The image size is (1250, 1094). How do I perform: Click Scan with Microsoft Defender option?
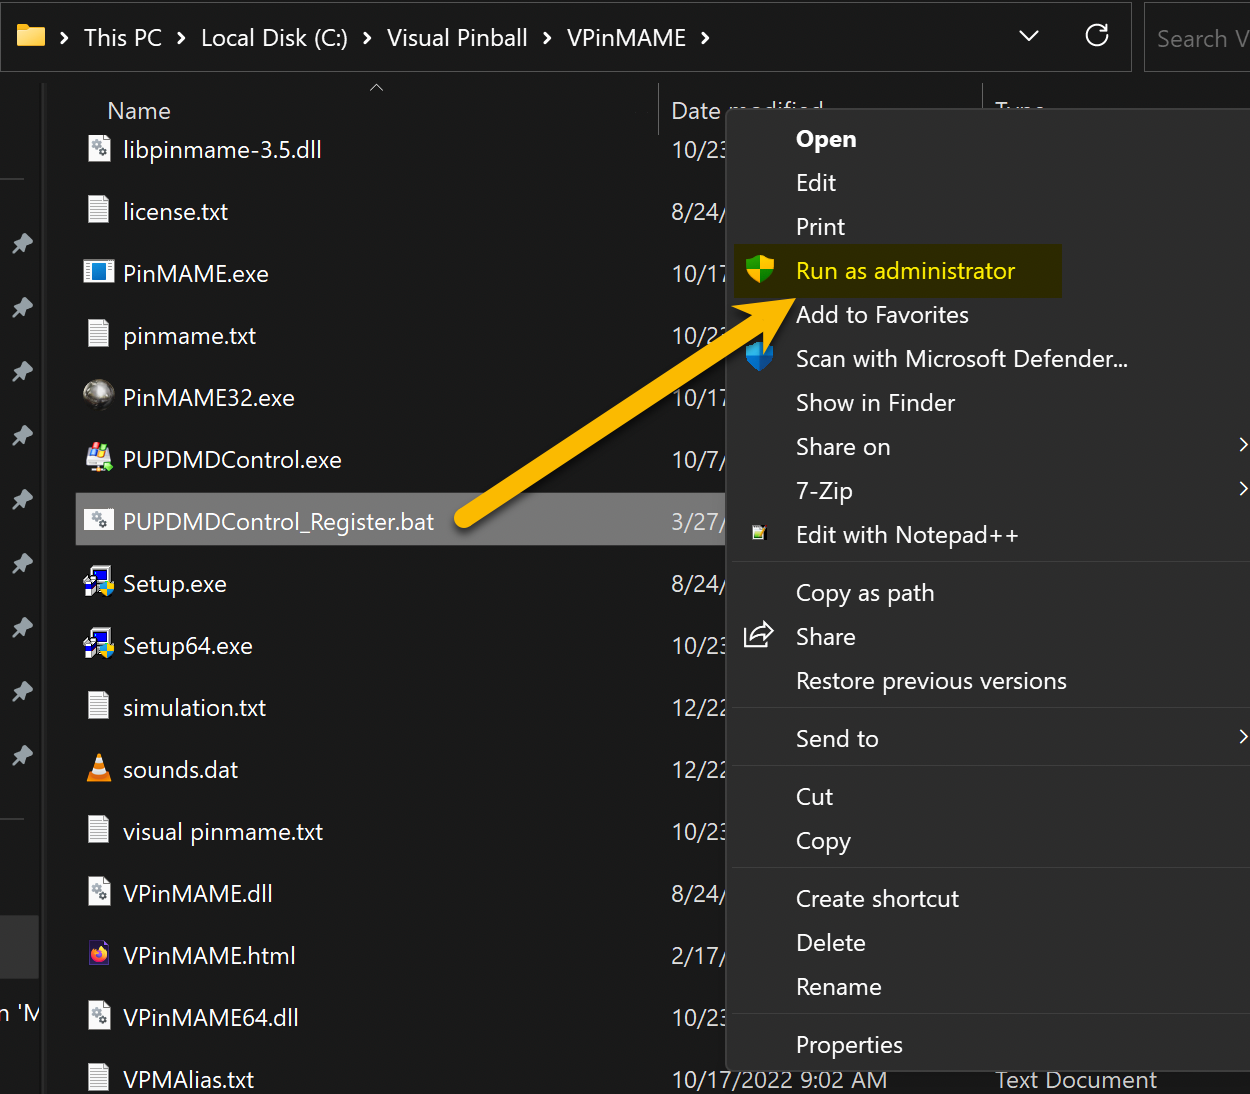(960, 359)
